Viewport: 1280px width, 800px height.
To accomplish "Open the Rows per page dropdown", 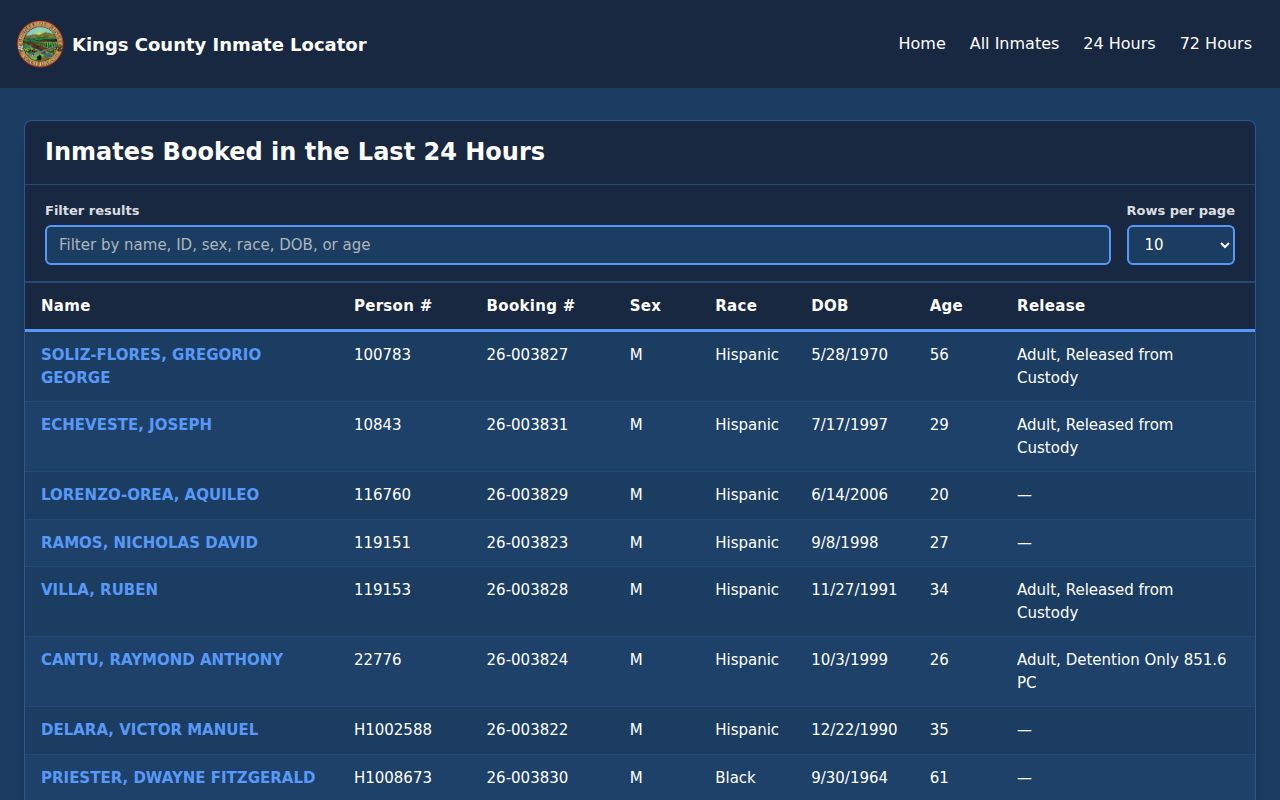I will [x=1181, y=245].
